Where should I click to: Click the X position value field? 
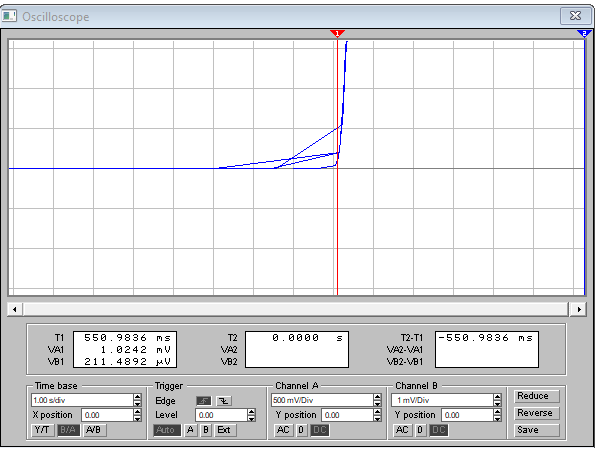[108, 415]
